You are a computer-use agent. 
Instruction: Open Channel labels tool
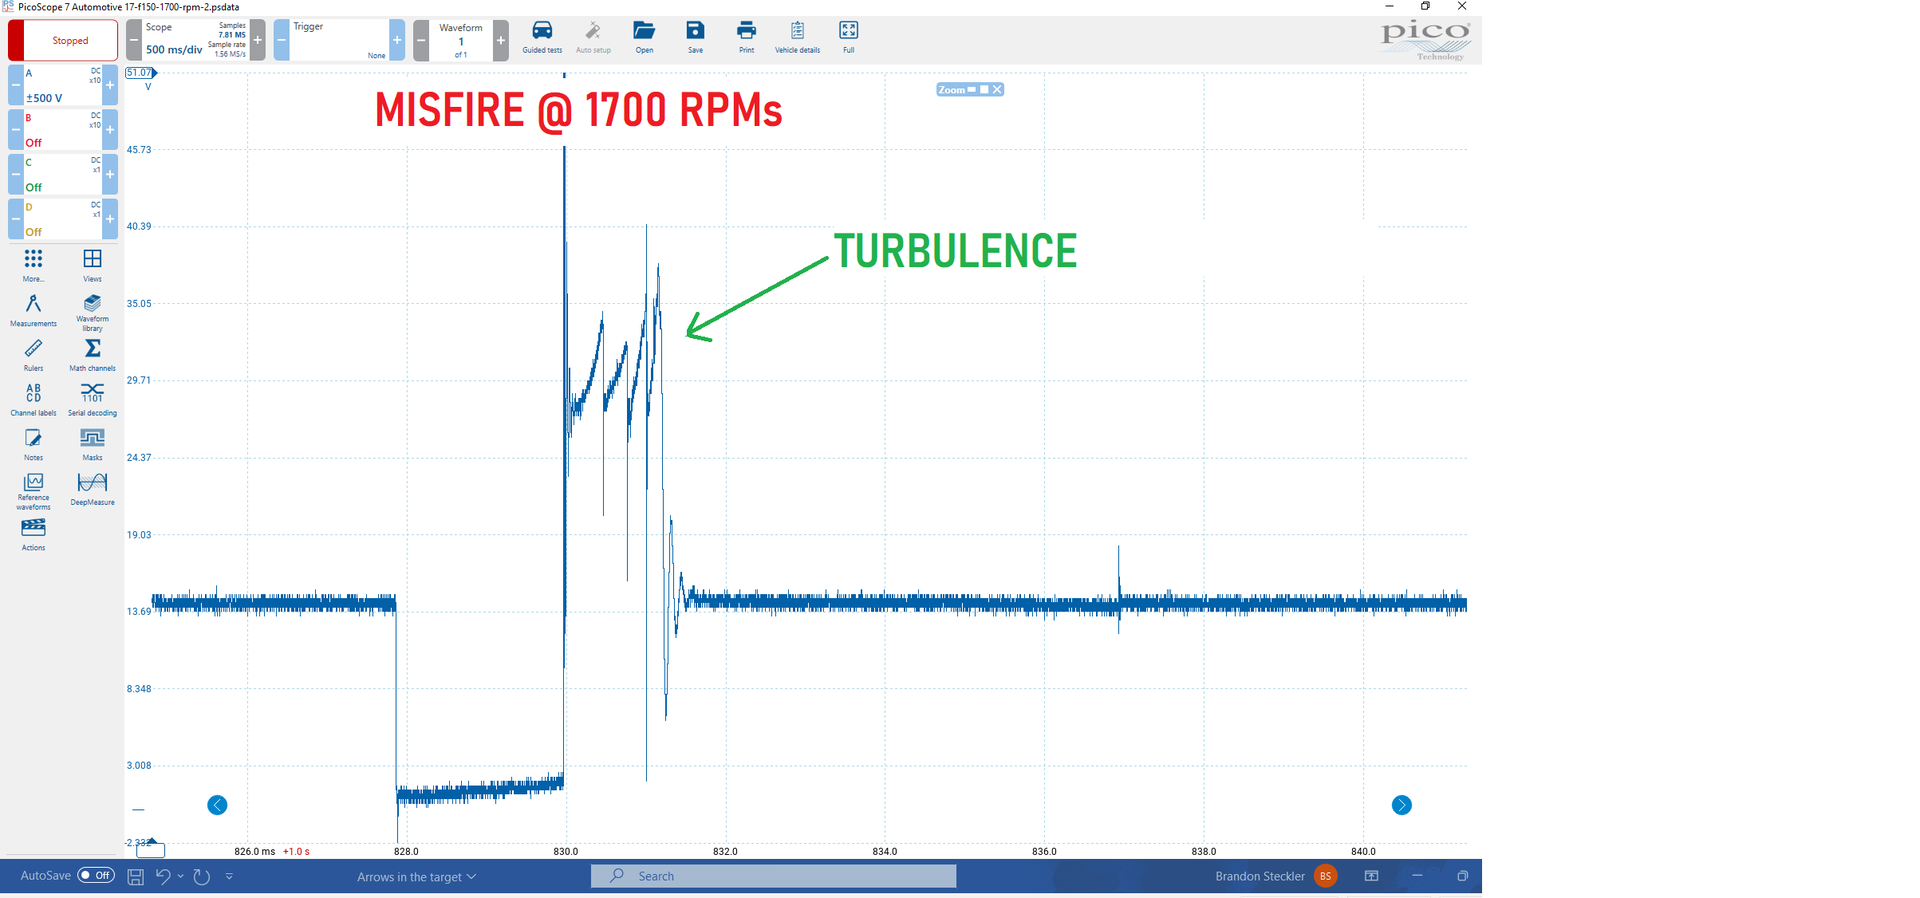33,399
